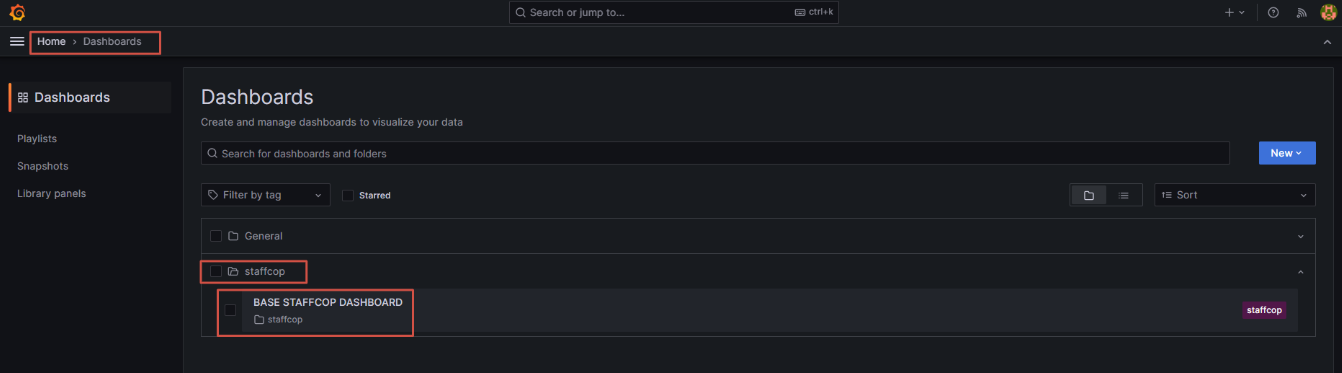The width and height of the screenshot is (1342, 373).
Task: Expand the General folder chevron
Action: [x=1300, y=237]
